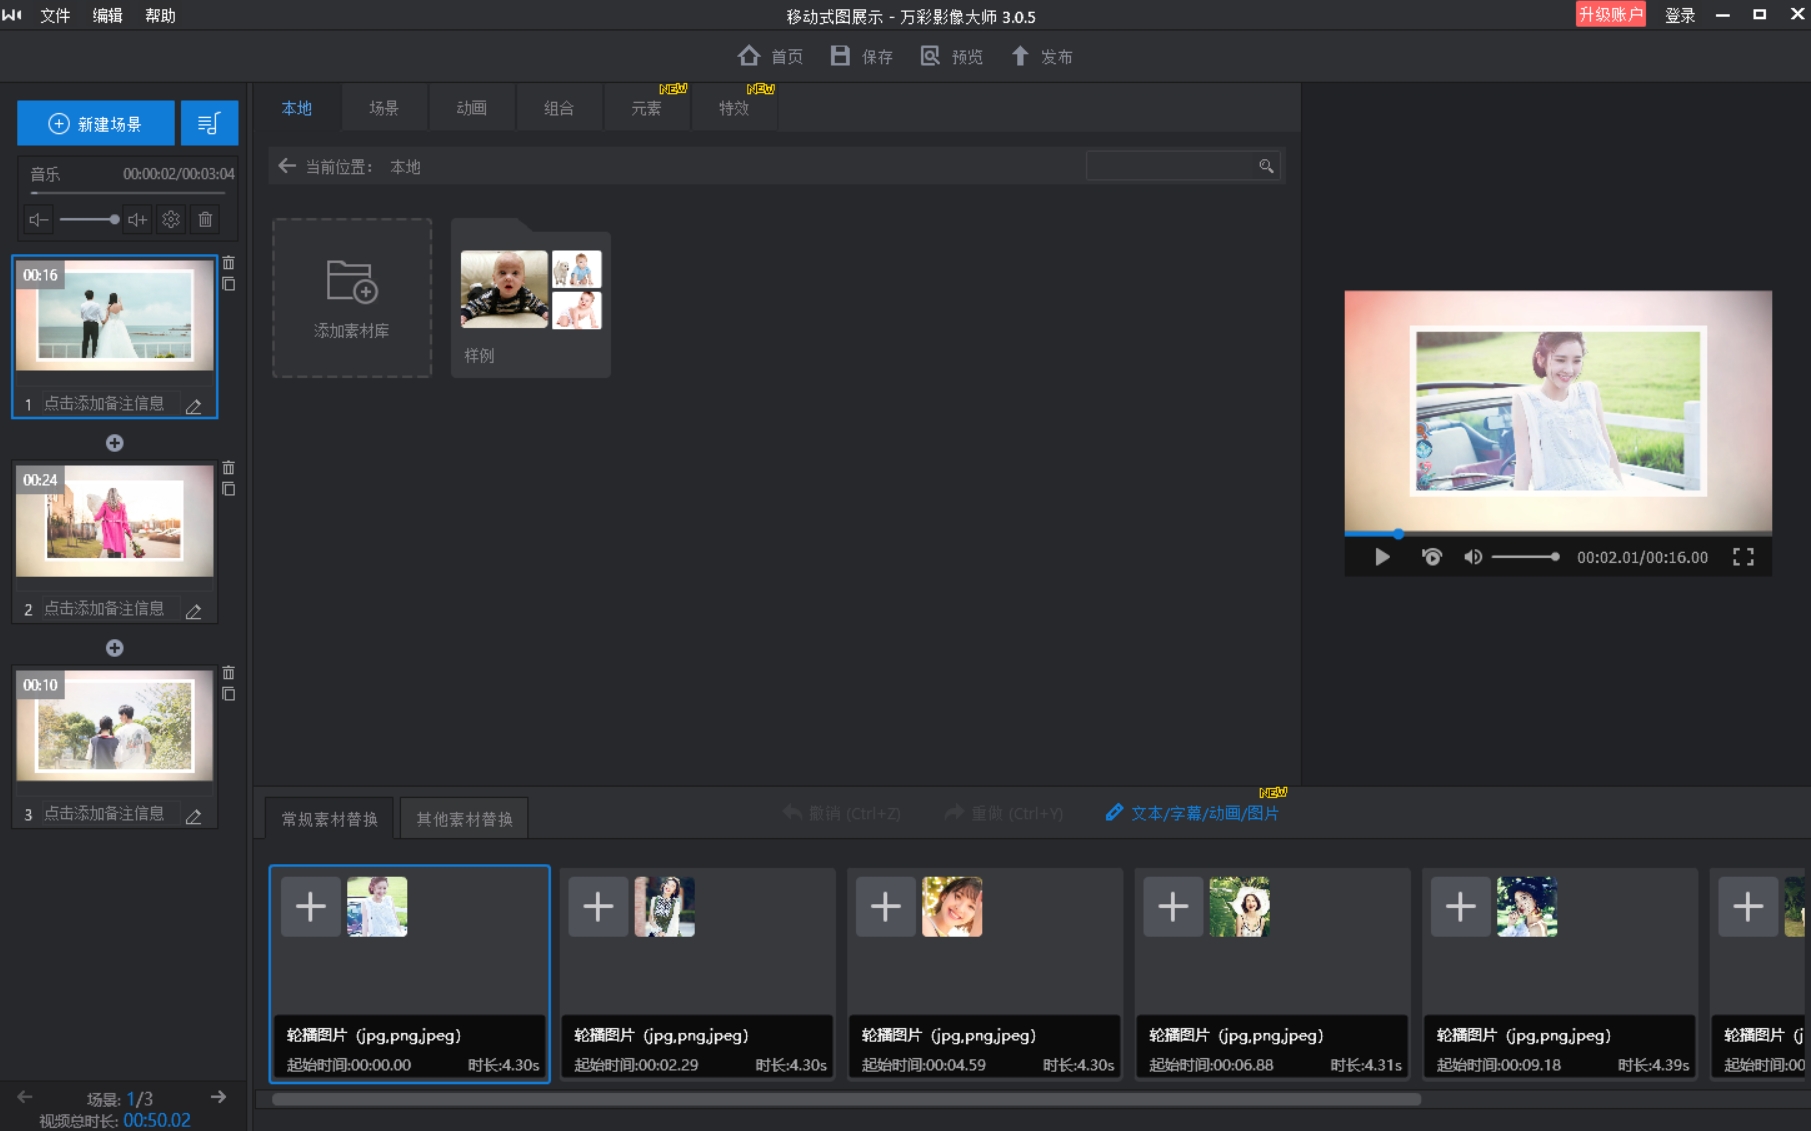This screenshot has height=1131, width=1811.
Task: Delete scene 2 with trash icon
Action: point(228,468)
